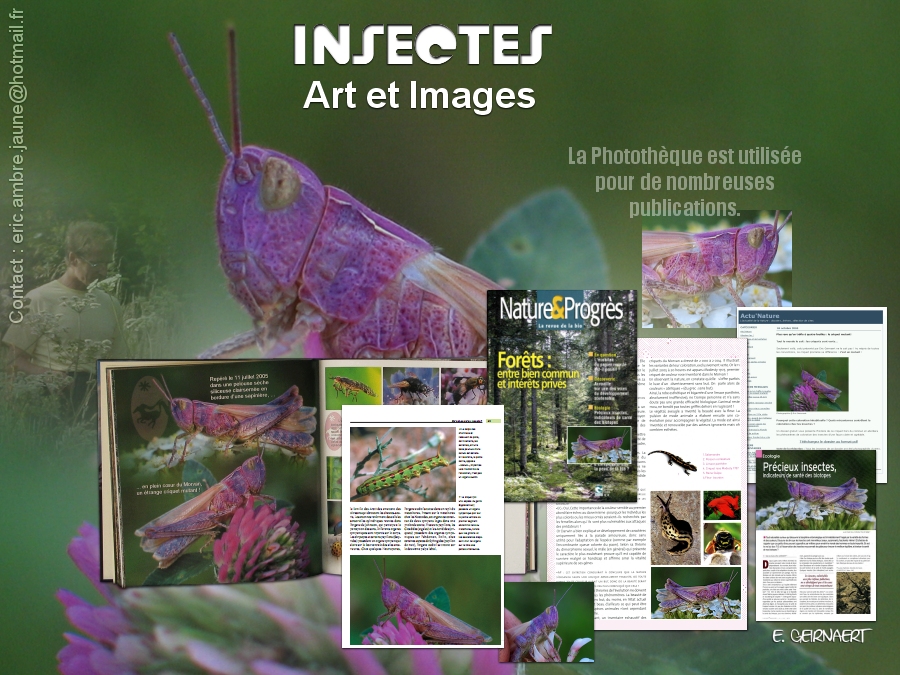Image resolution: width=900 pixels, height=675 pixels.
Task: Select the spotted slug photo
Action: click(x=675, y=527)
